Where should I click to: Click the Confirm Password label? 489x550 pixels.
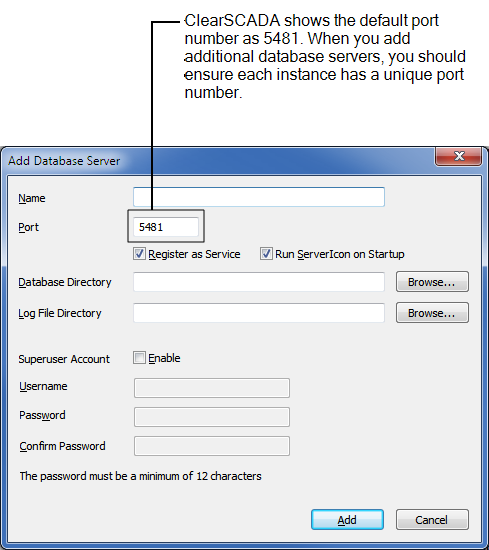point(62,446)
